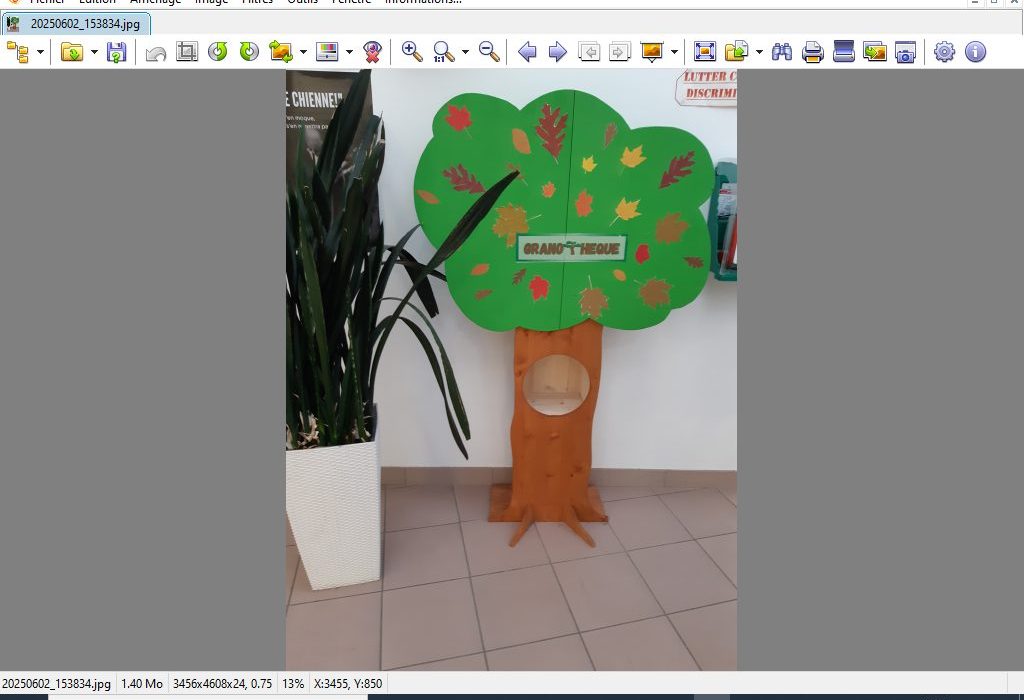Click the screen capture camera icon
The width and height of the screenshot is (1024, 700).
pos(905,52)
